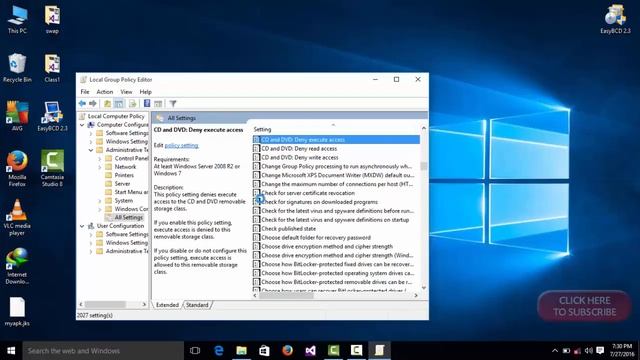640x360 pixels.
Task: Open File Explorer from the taskbar
Action: click(x=242, y=351)
